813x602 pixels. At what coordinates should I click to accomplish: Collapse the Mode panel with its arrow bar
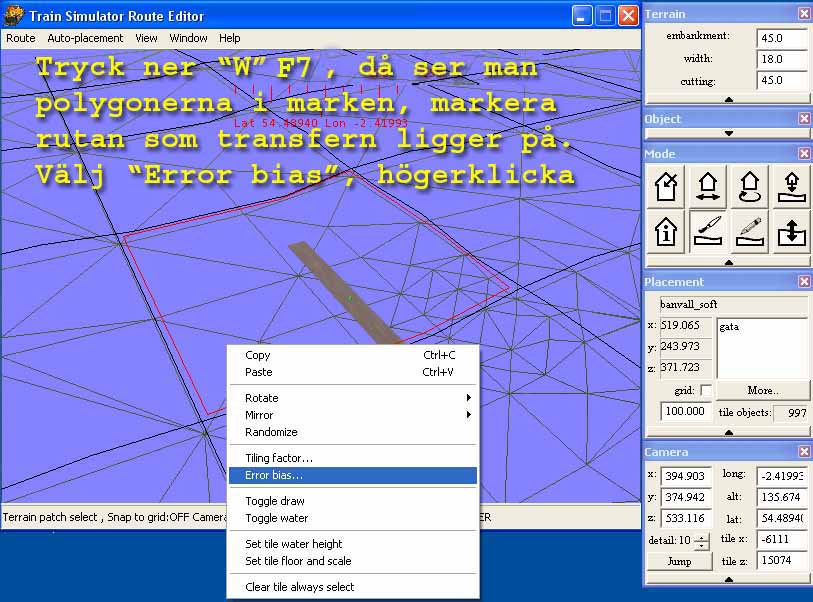pos(728,262)
